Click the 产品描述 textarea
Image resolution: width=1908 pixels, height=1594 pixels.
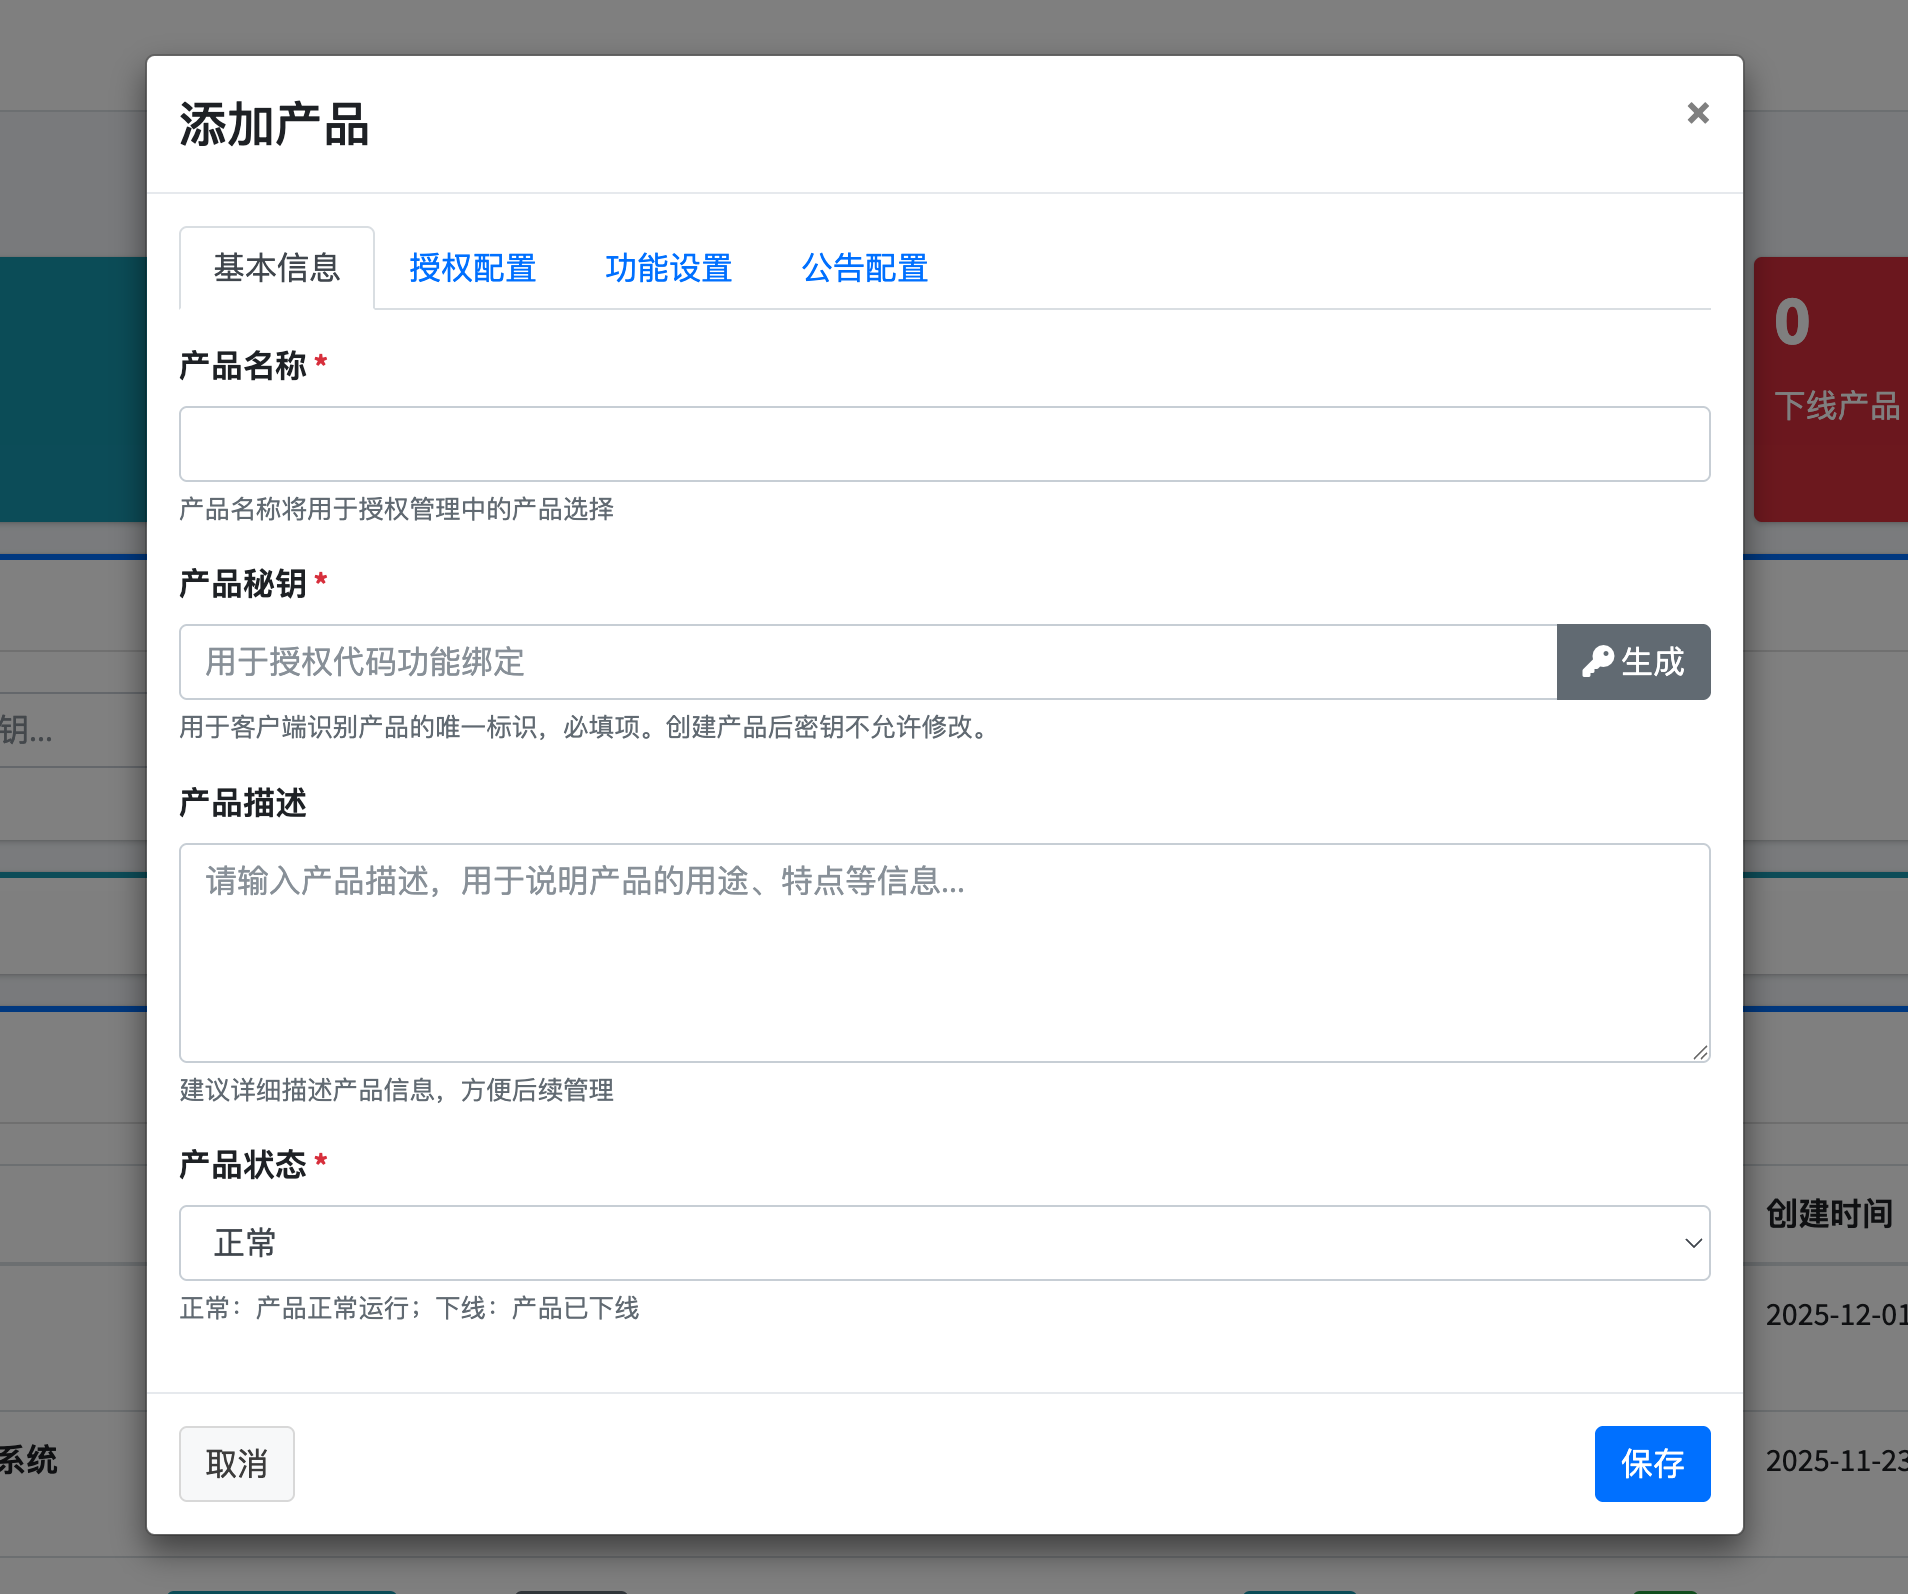click(x=943, y=952)
